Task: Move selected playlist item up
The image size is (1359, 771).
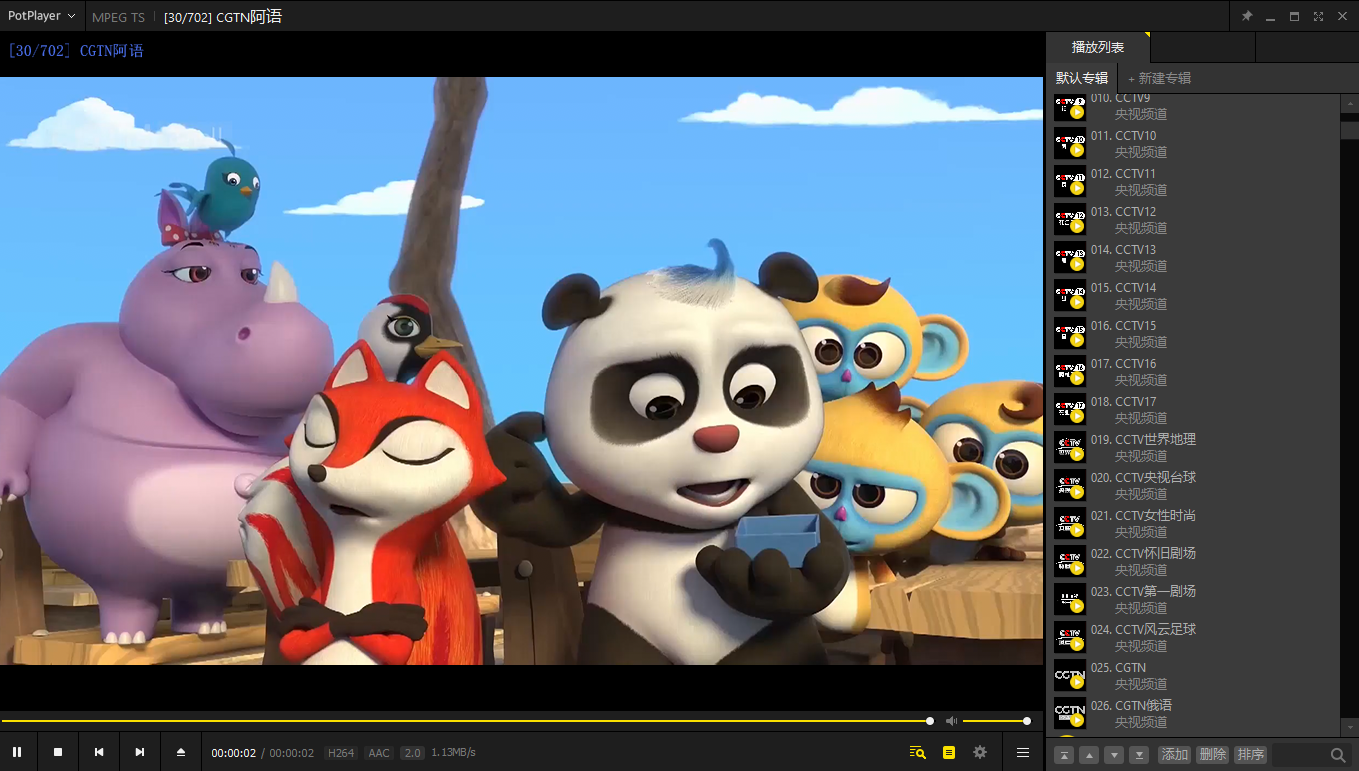Action: pyautogui.click(x=1089, y=755)
